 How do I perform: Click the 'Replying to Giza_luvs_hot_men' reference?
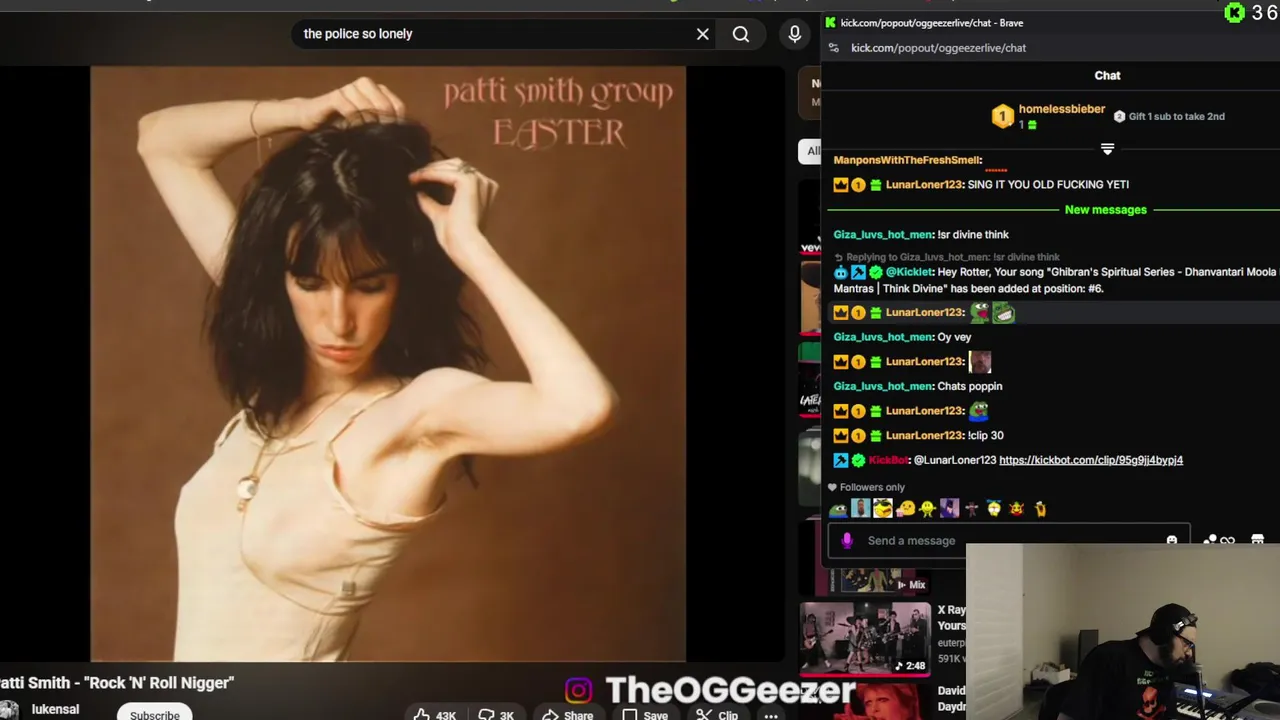pos(947,257)
